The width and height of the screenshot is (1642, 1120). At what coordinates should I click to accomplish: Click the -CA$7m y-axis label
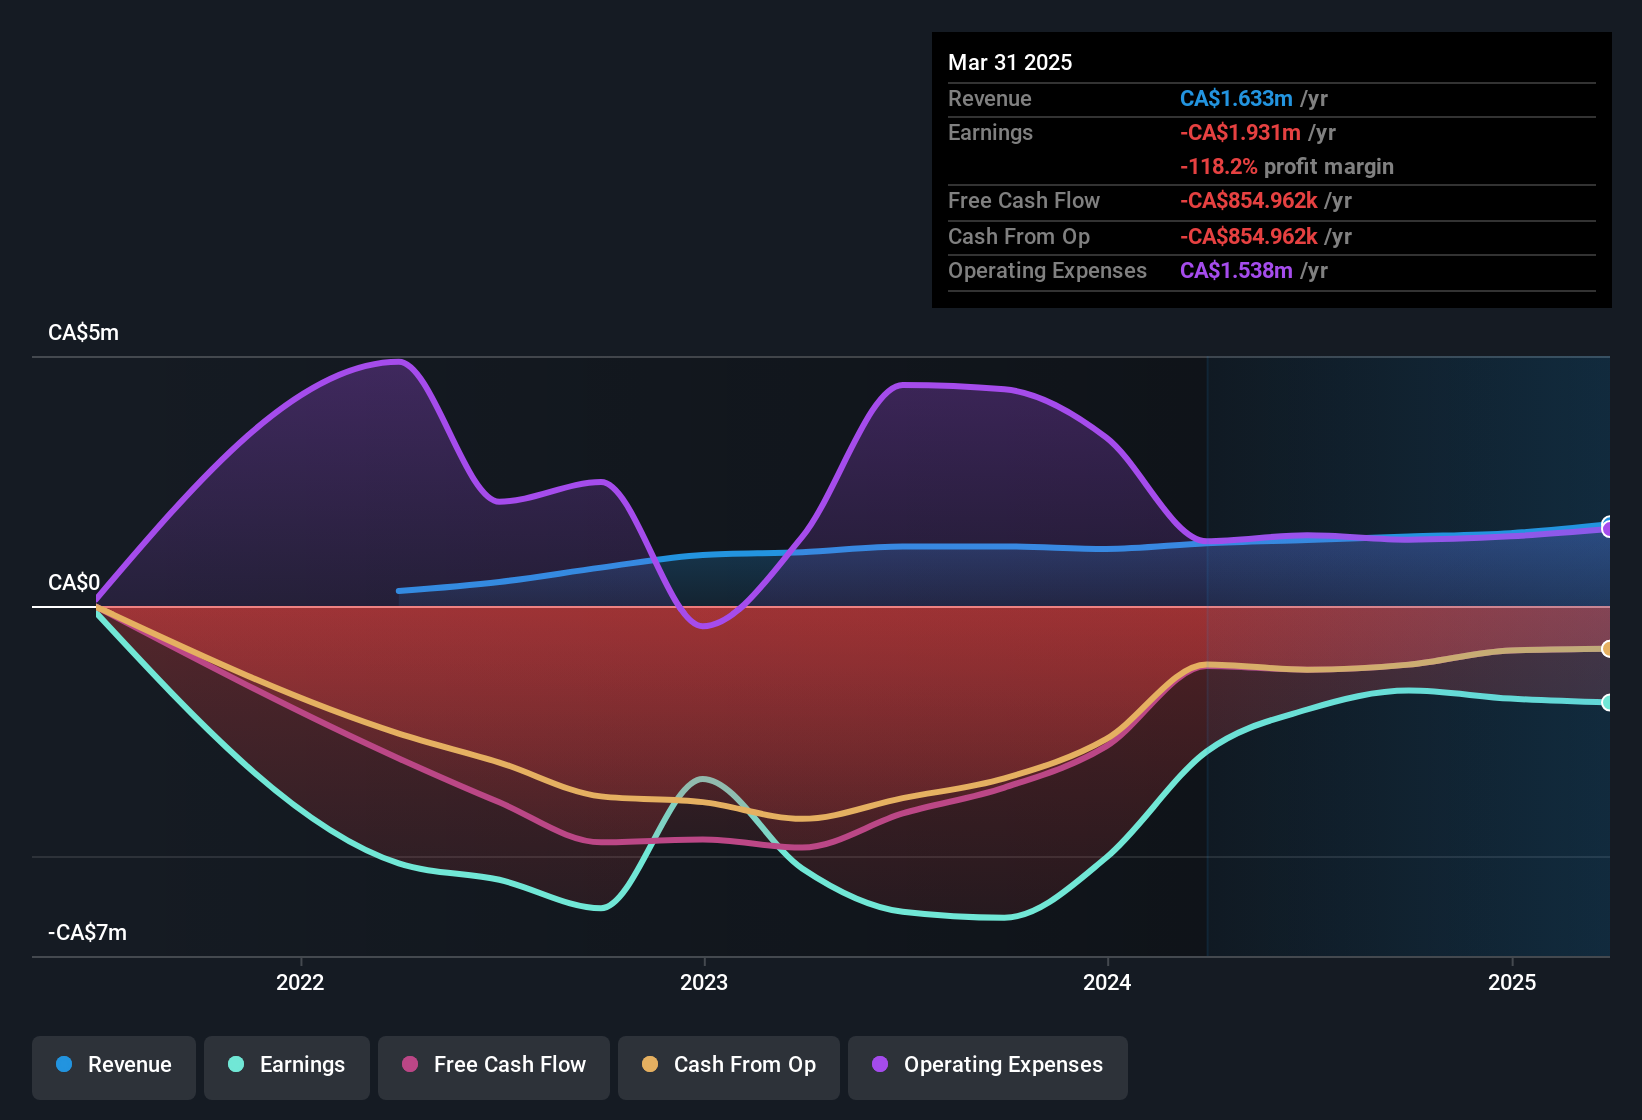[87, 933]
